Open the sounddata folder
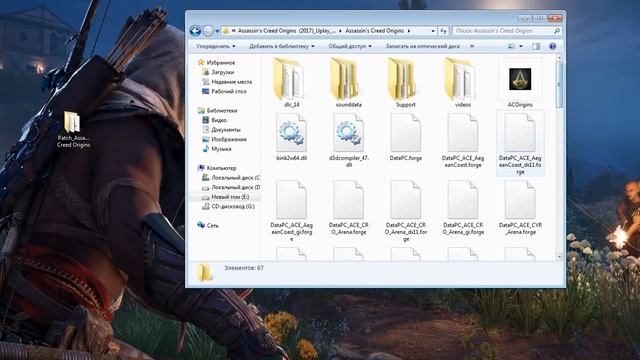Image resolution: width=640 pixels, height=360 pixels. click(348, 82)
